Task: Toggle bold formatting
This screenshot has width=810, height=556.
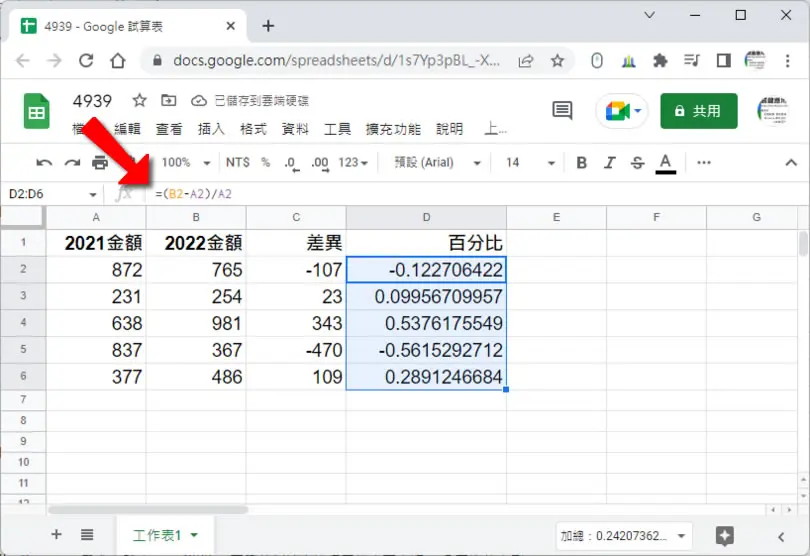Action: pyautogui.click(x=581, y=163)
